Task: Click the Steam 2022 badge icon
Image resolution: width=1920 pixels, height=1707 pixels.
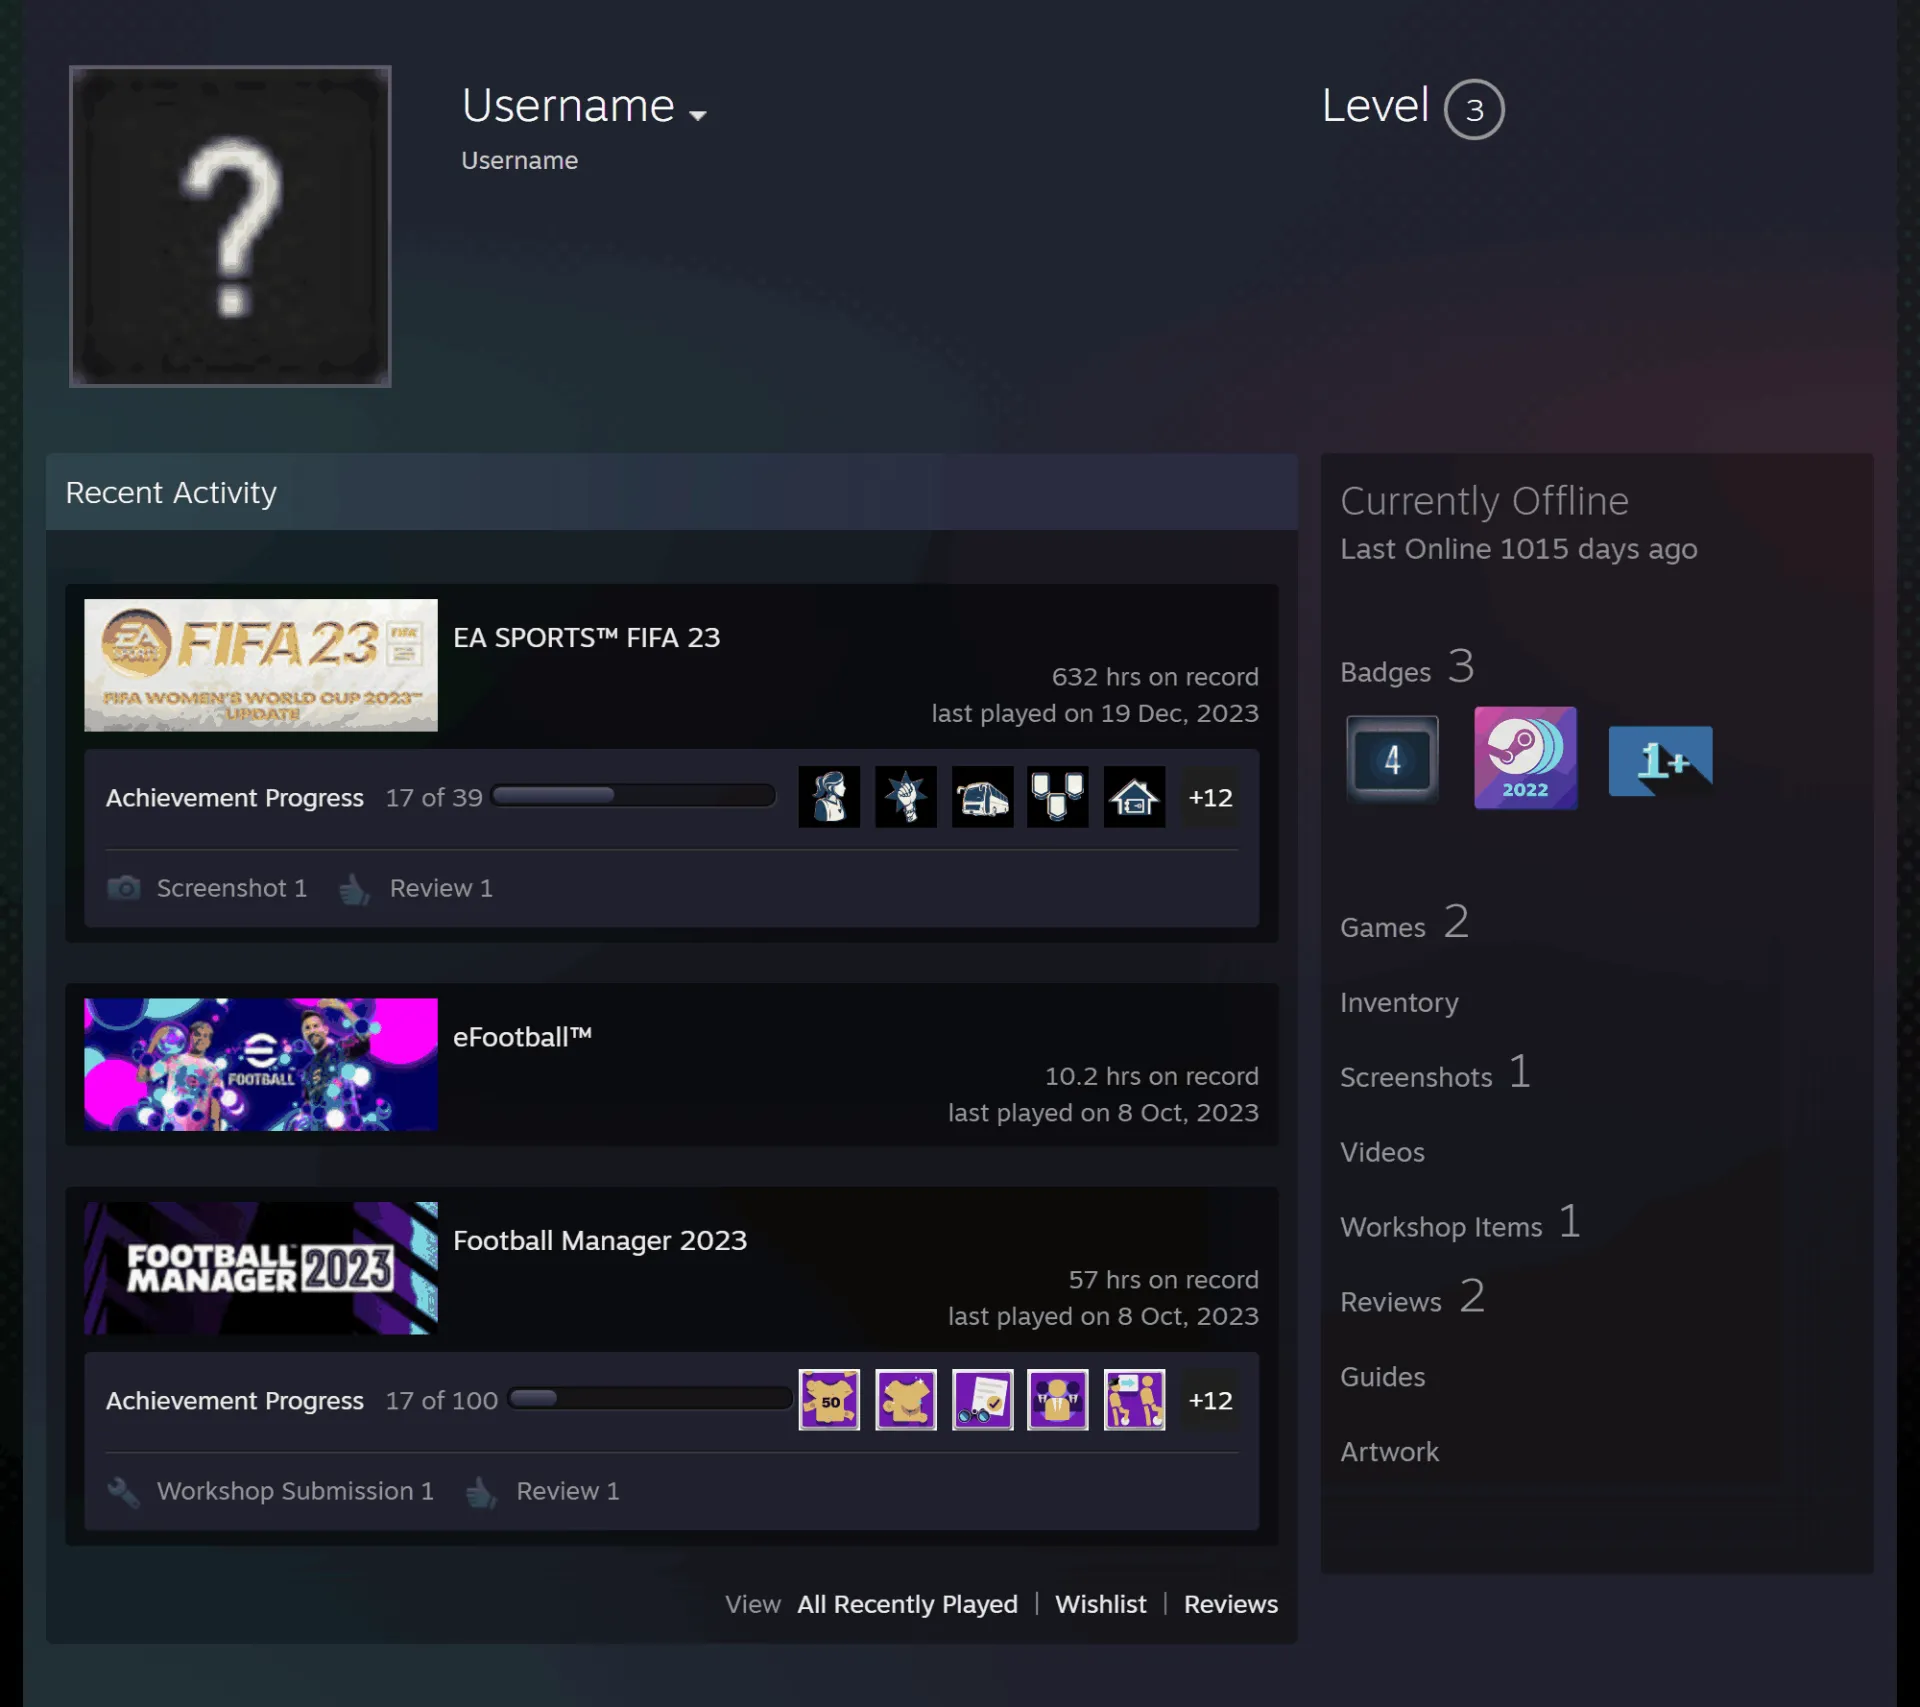Action: pos(1525,758)
